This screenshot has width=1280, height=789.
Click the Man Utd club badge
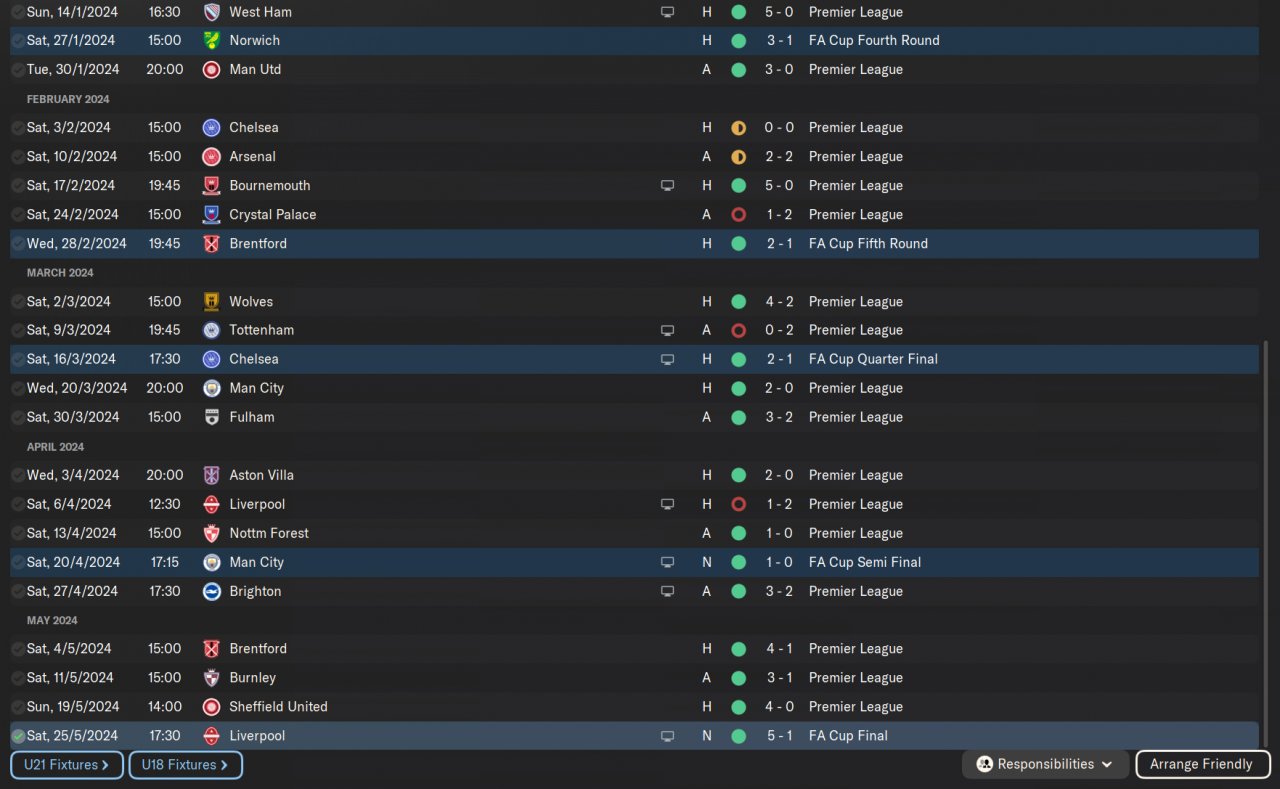[211, 70]
